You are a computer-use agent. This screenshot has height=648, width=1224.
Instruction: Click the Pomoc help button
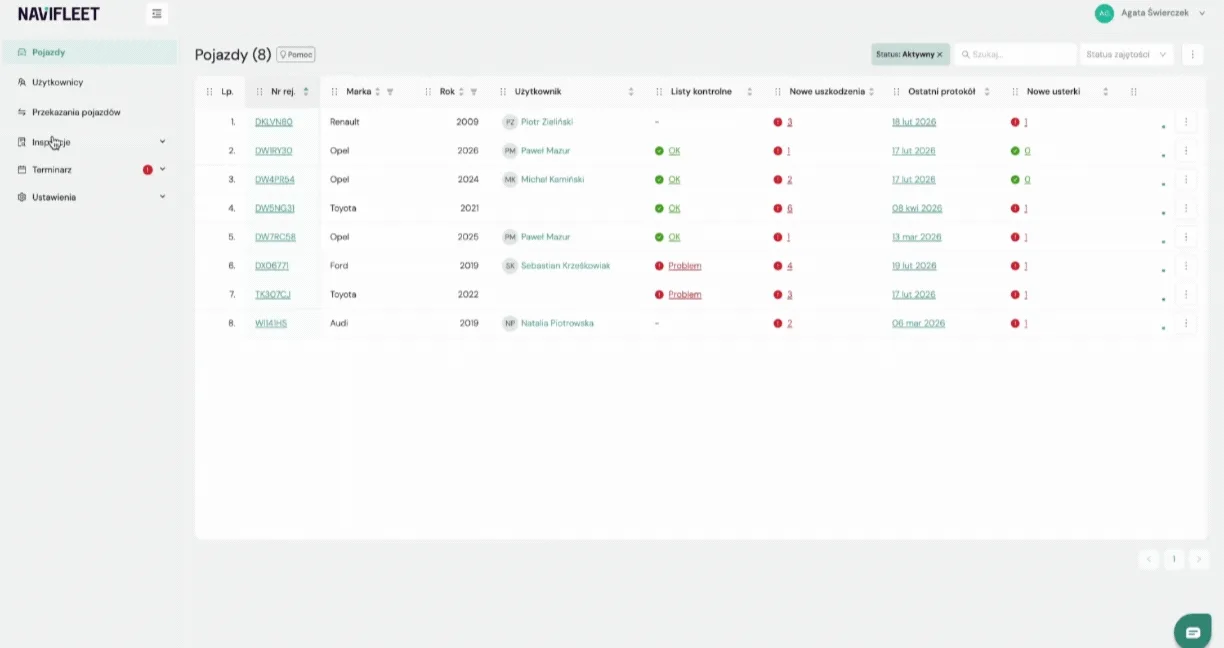coord(296,55)
